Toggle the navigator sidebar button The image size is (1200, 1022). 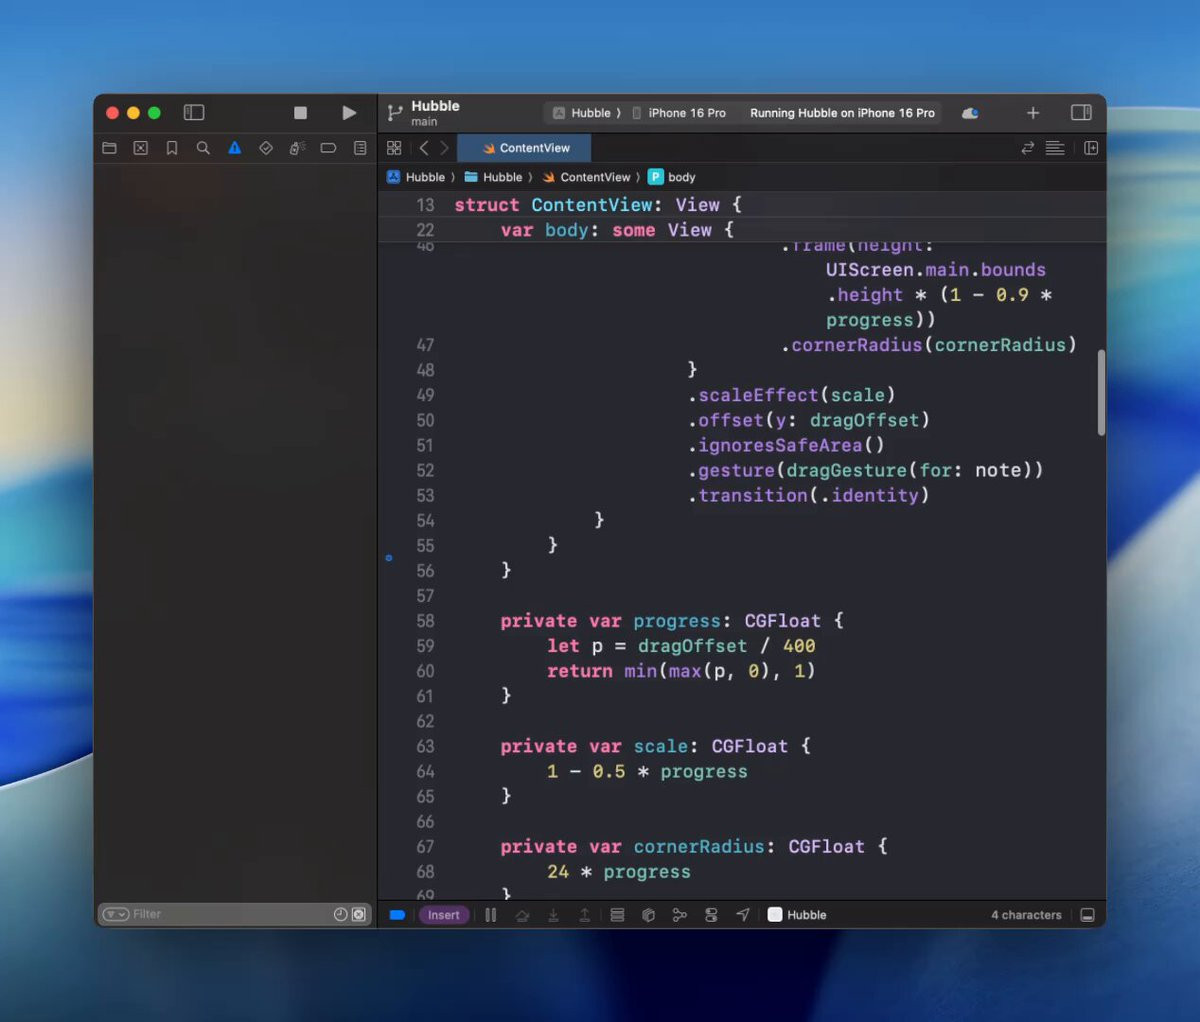pos(194,113)
